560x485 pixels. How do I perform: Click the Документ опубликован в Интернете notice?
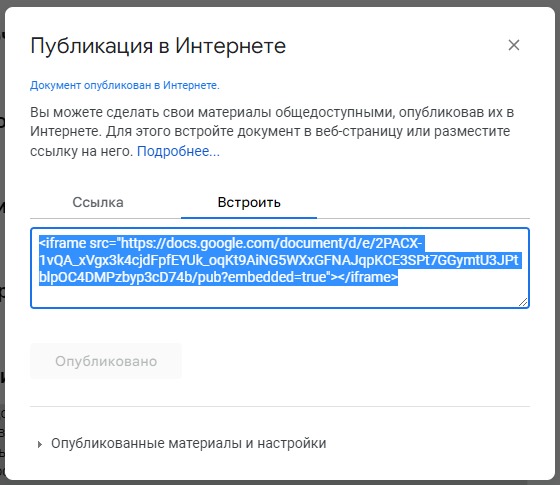pos(125,85)
